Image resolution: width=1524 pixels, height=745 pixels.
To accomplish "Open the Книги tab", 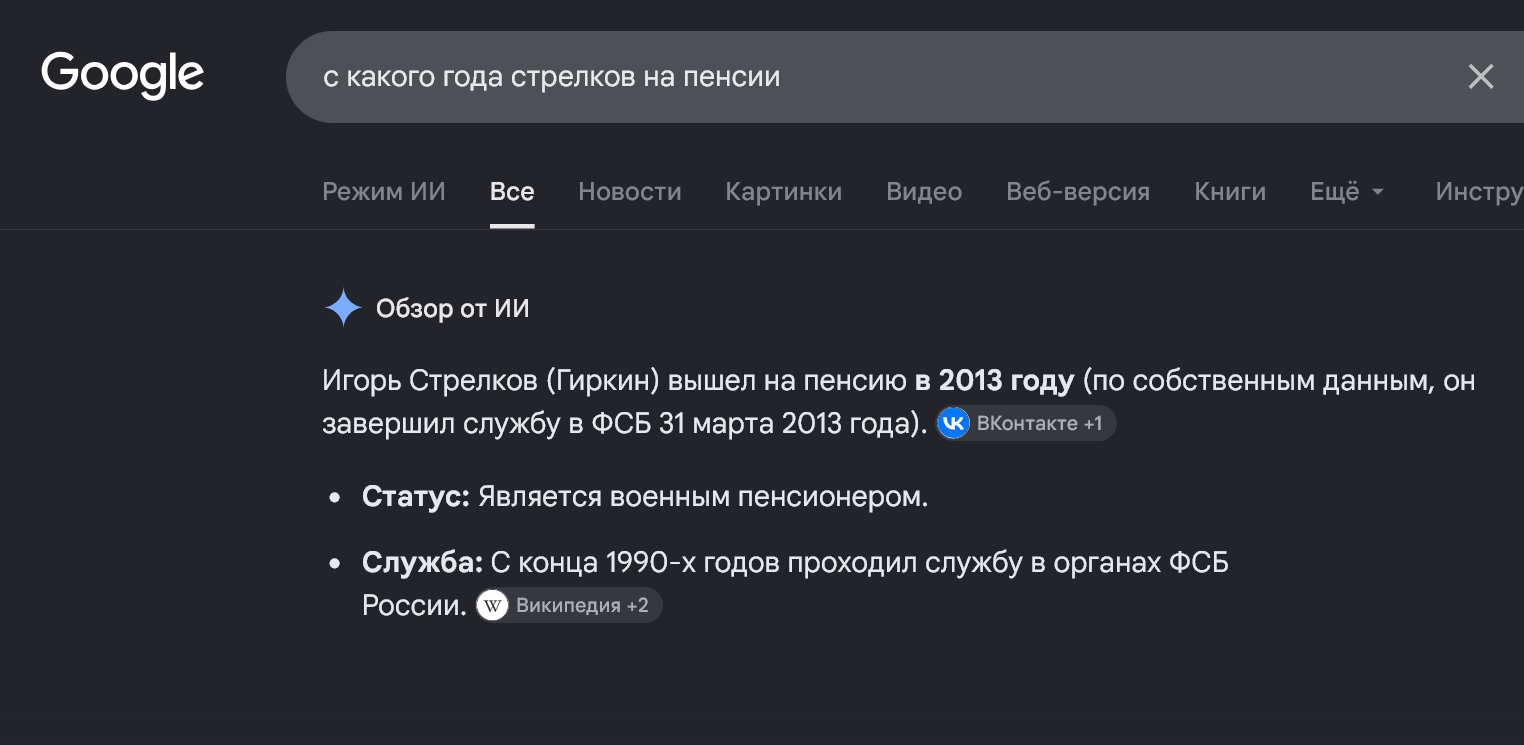I will tap(1230, 191).
